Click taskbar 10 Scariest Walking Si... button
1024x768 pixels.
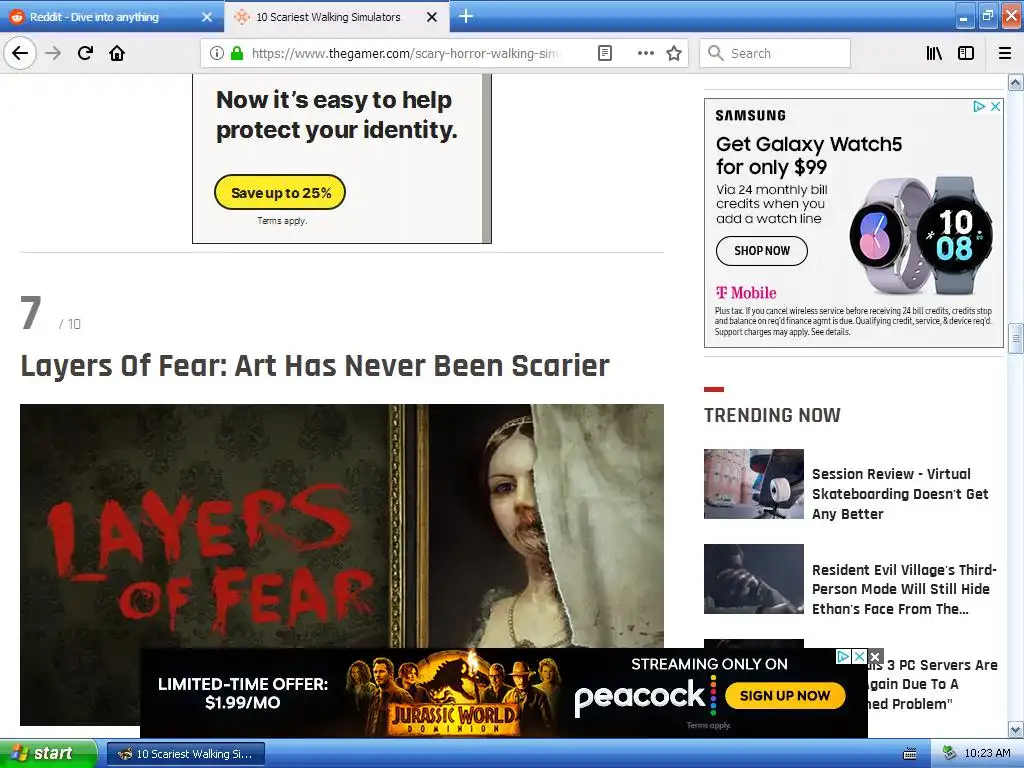[185, 754]
